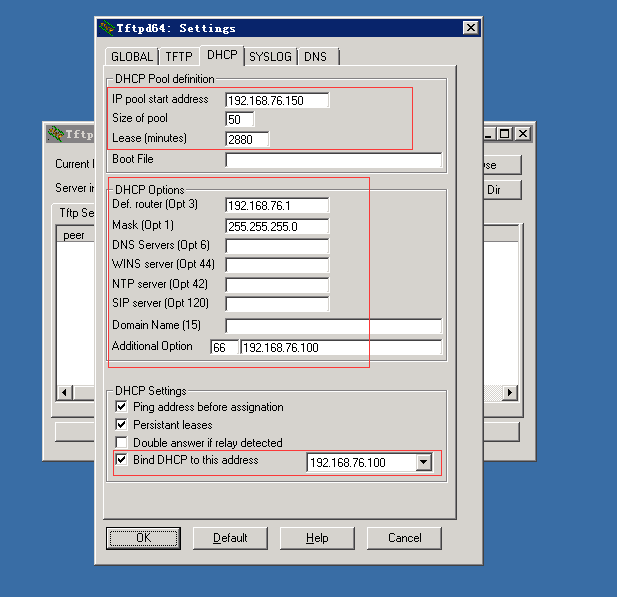Enable Double answer if relay detected

tap(121, 442)
